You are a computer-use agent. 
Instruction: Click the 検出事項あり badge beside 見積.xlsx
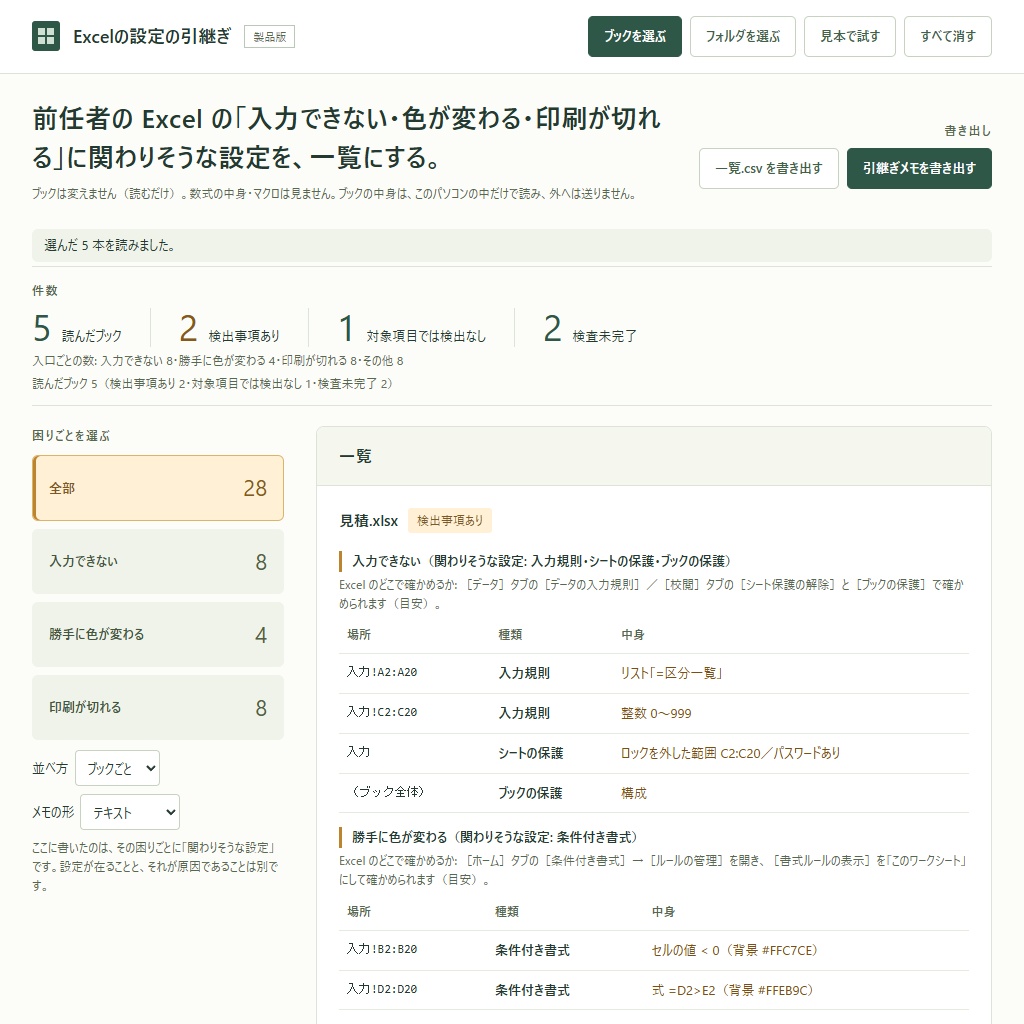tap(450, 520)
